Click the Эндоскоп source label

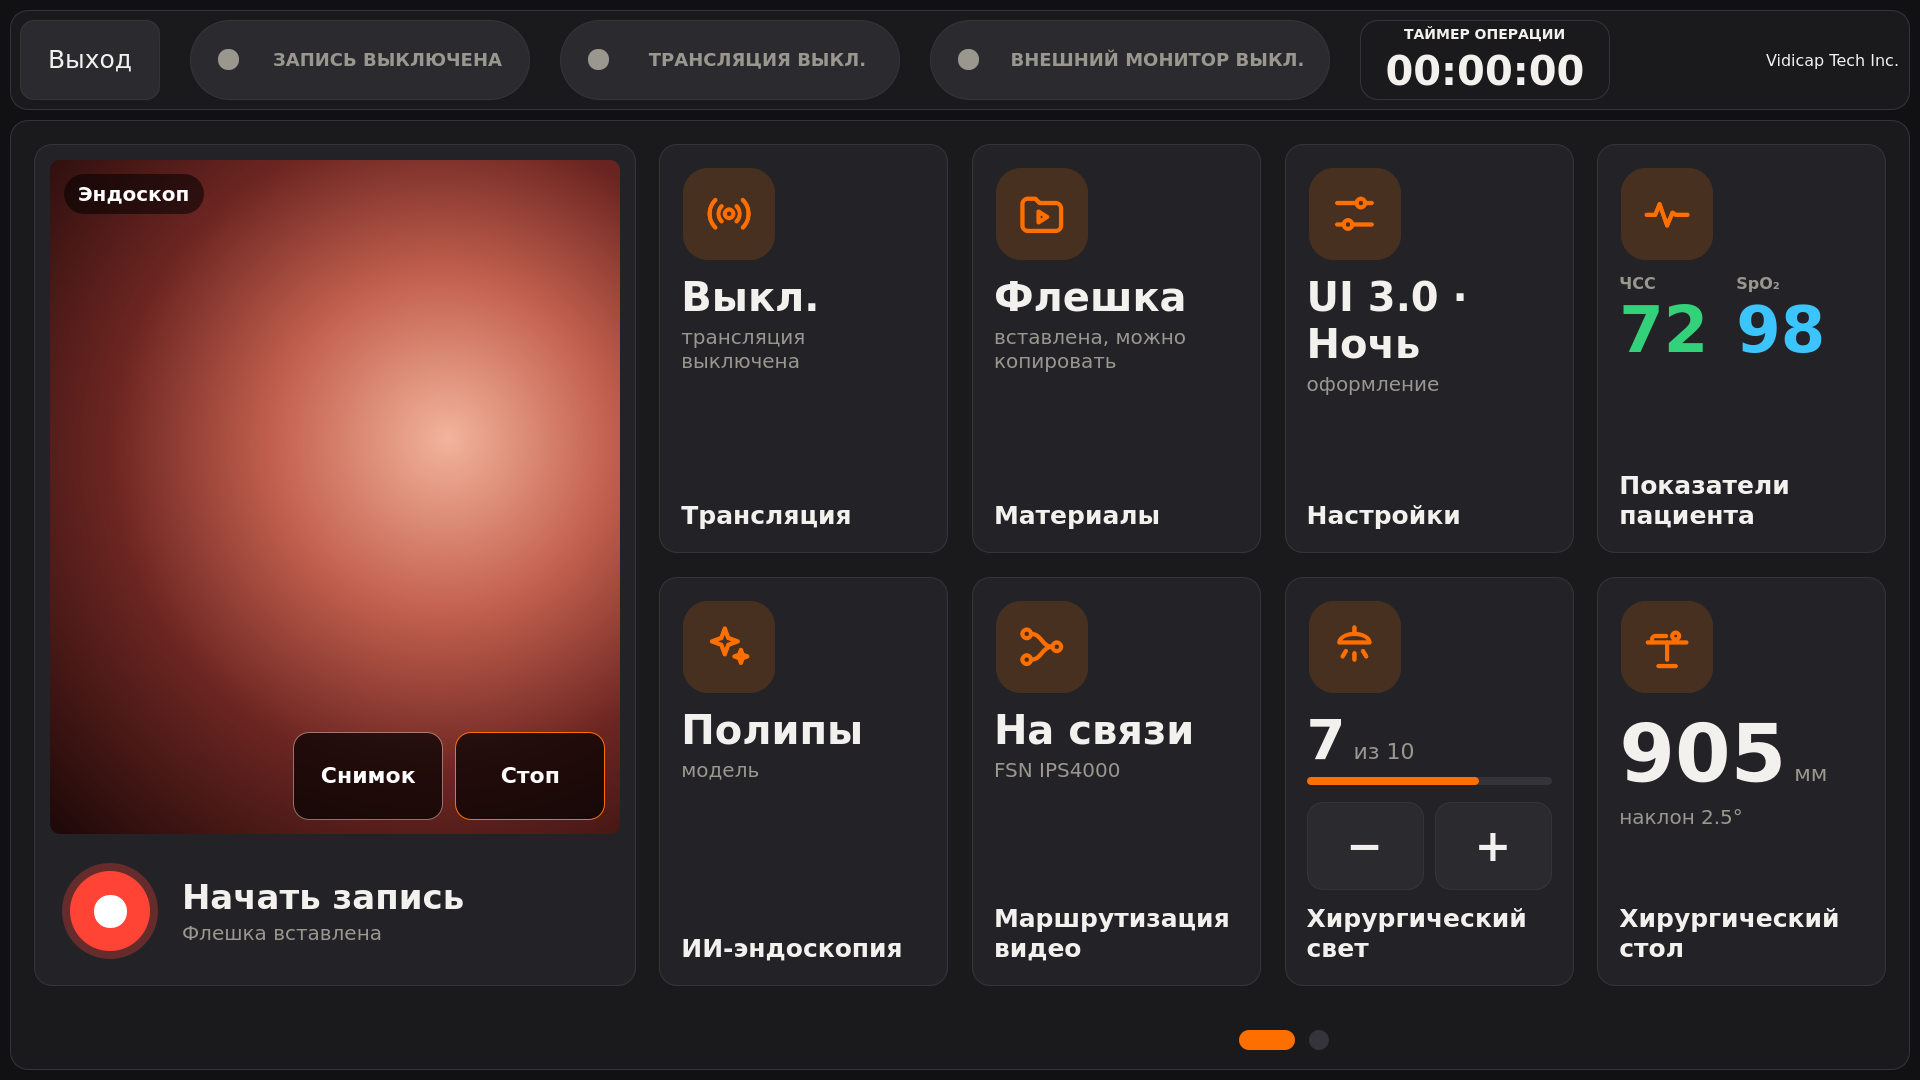tap(134, 194)
